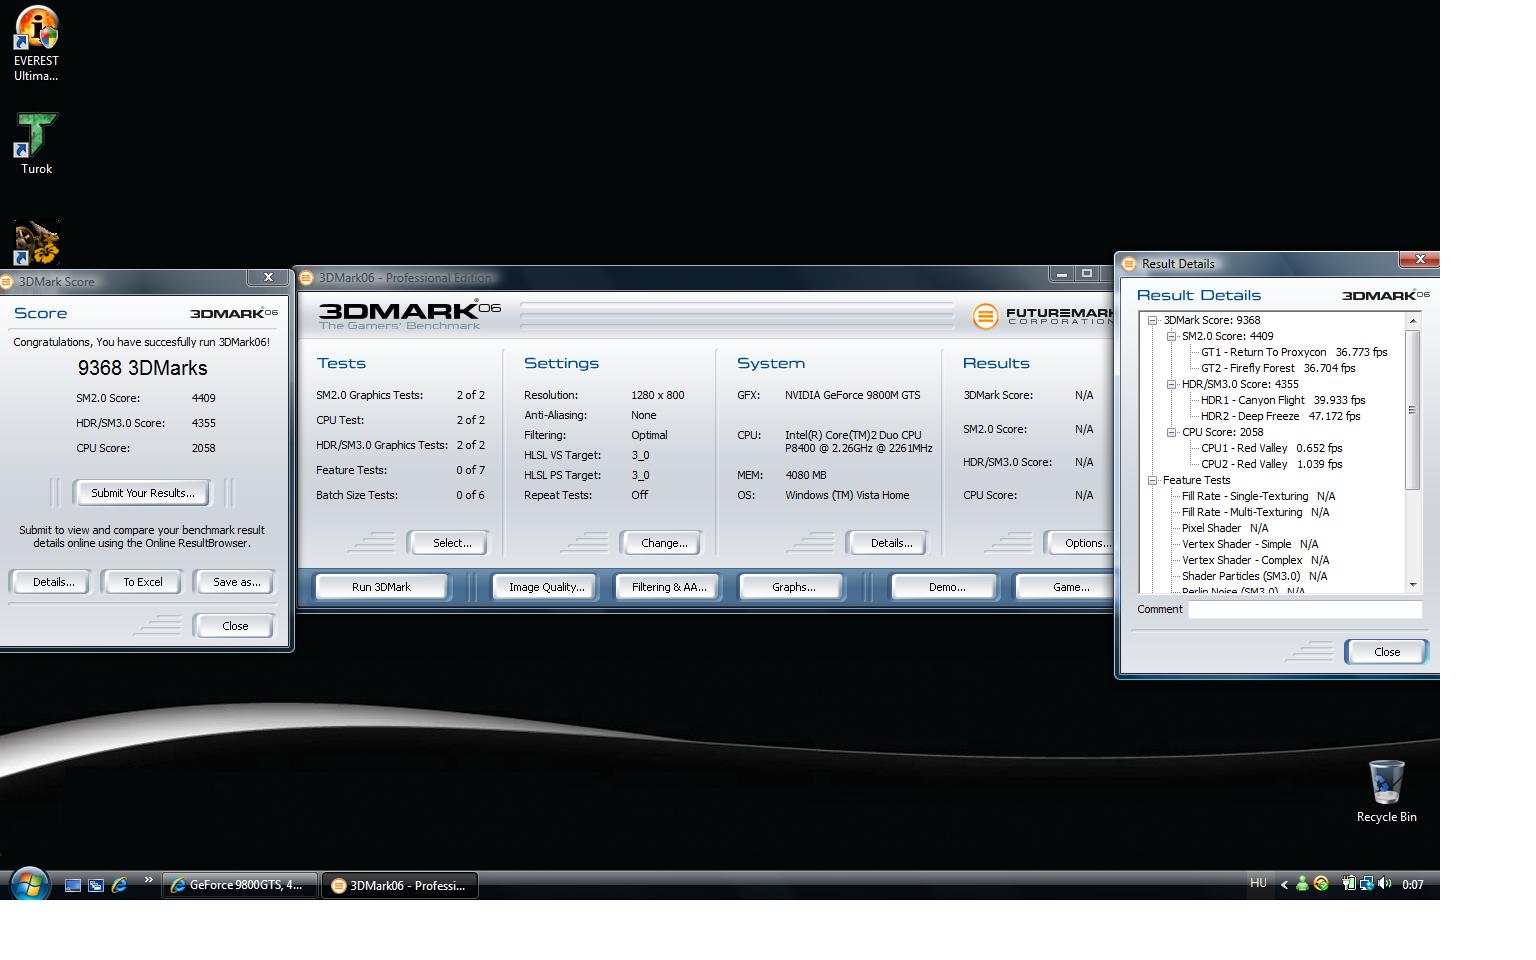Select HDR2 - Deep Freeze row
1536x960 pixels.
click(1280, 416)
